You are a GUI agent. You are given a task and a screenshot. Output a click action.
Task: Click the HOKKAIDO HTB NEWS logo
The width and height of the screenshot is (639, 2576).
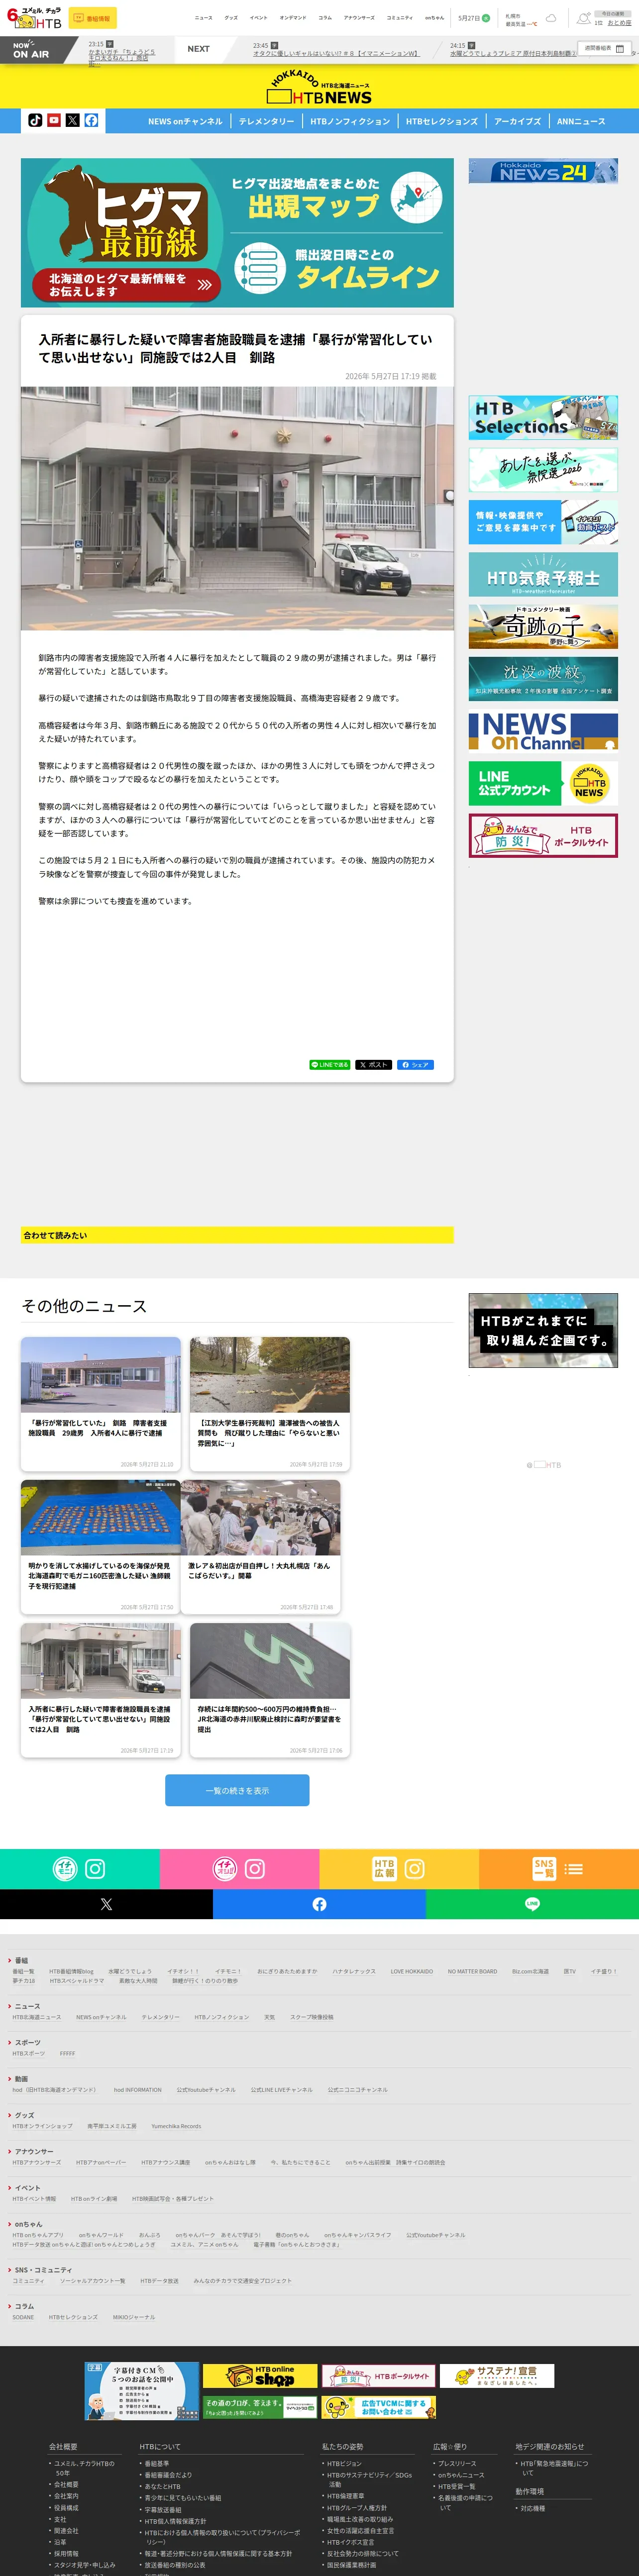click(x=319, y=88)
